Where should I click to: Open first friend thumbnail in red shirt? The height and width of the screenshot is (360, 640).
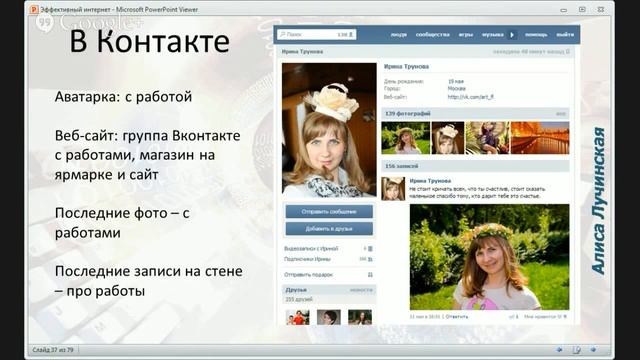(x=298, y=317)
